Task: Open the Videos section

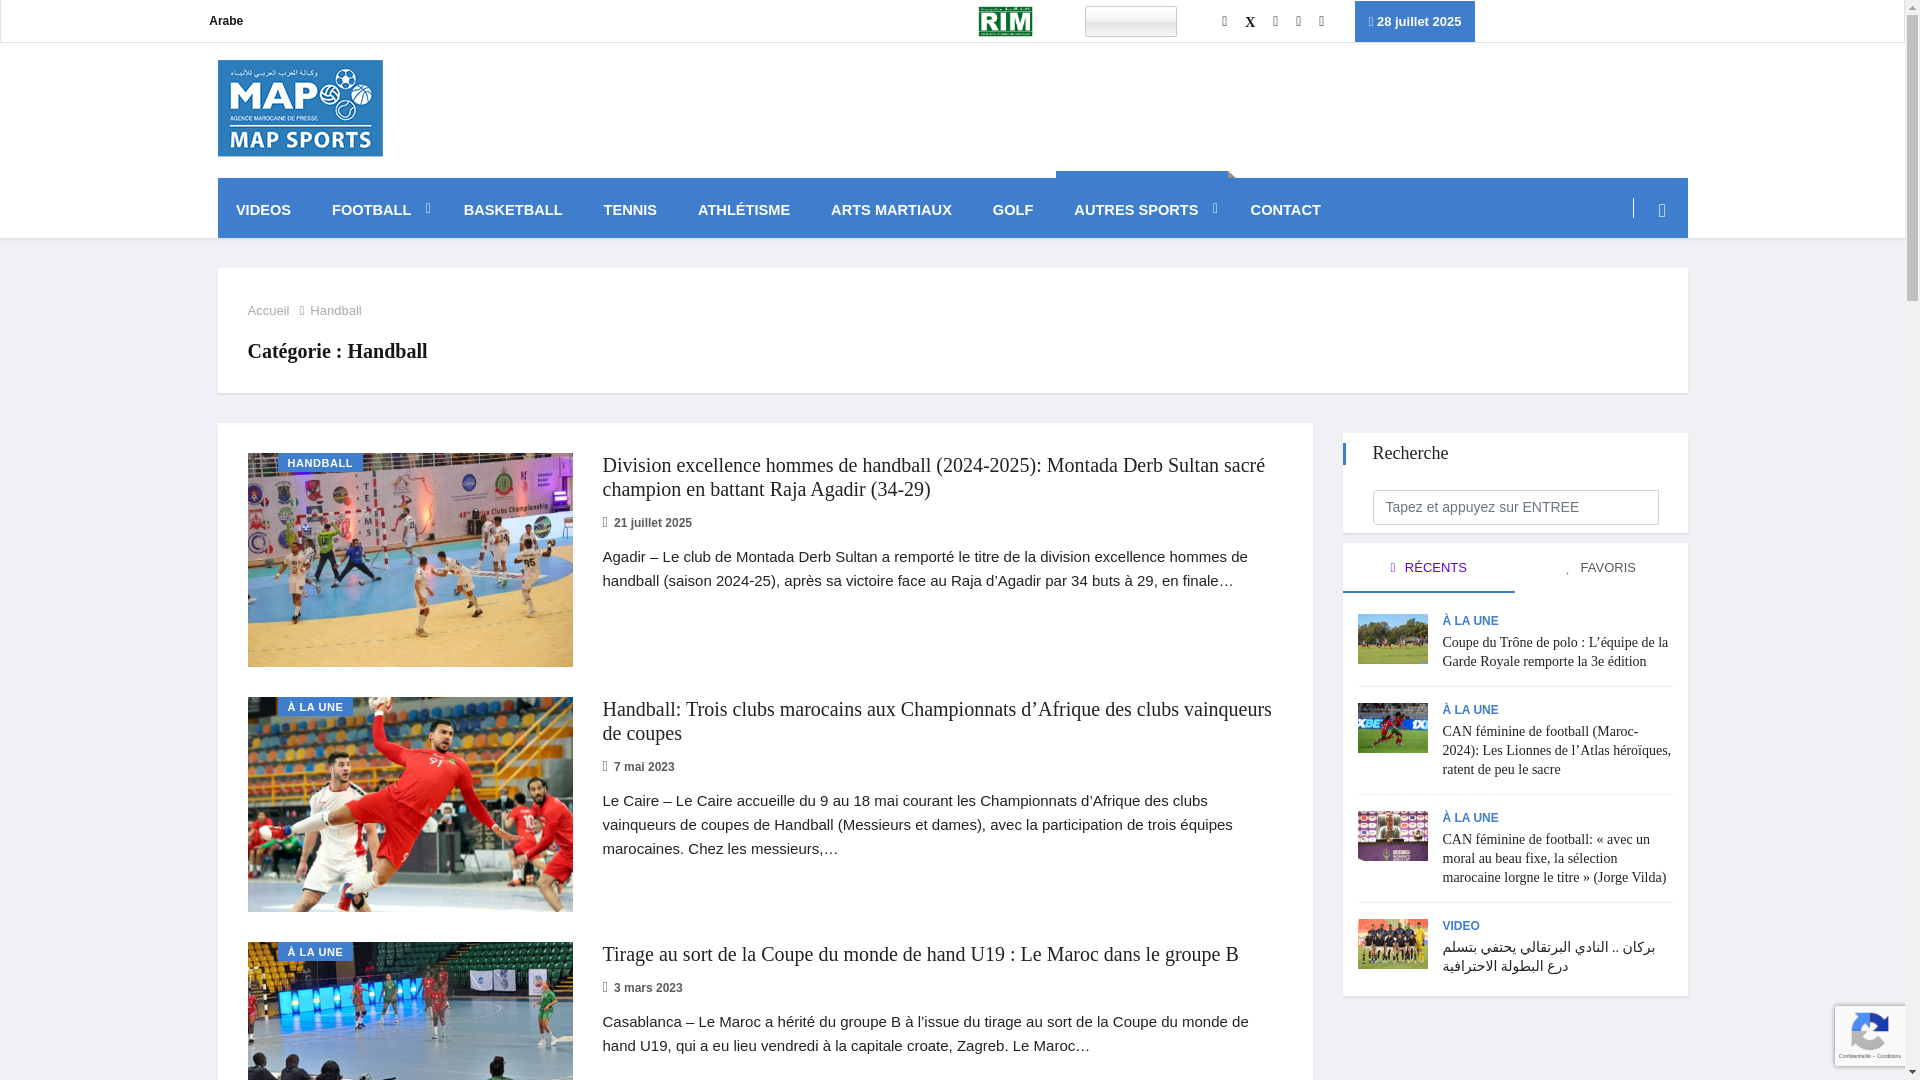Action: [263, 210]
